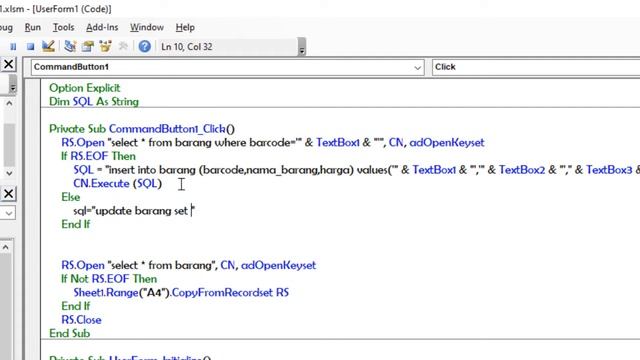The height and width of the screenshot is (360, 640).
Task: Open Project Explorer from toolbar icon
Action: [70, 46]
